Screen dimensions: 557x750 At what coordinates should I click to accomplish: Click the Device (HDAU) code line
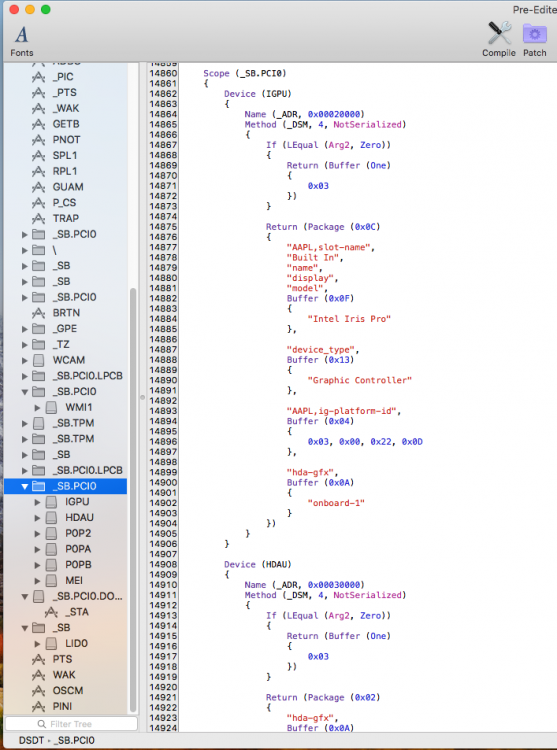(x=258, y=564)
